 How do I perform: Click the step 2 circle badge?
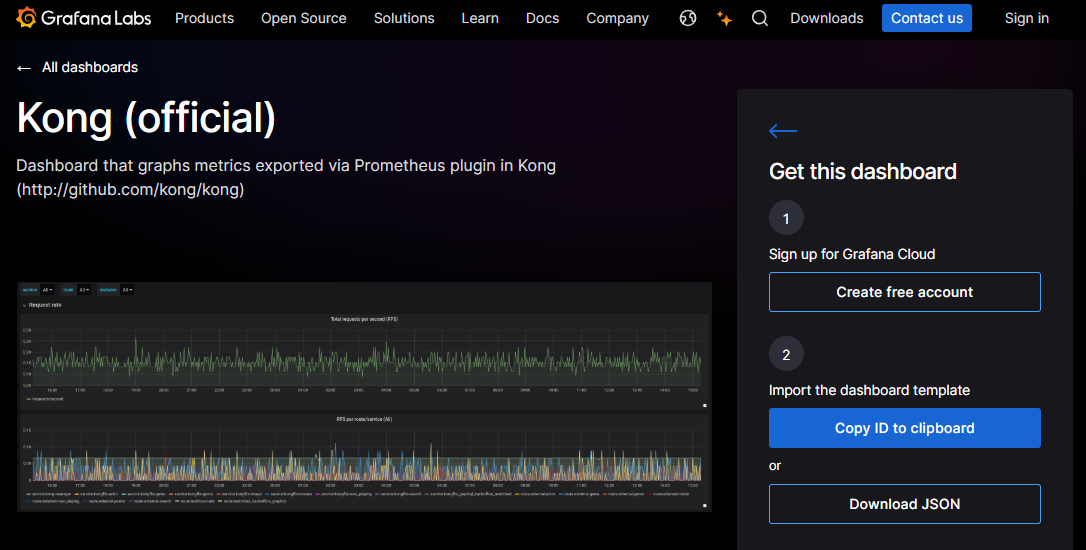786,354
